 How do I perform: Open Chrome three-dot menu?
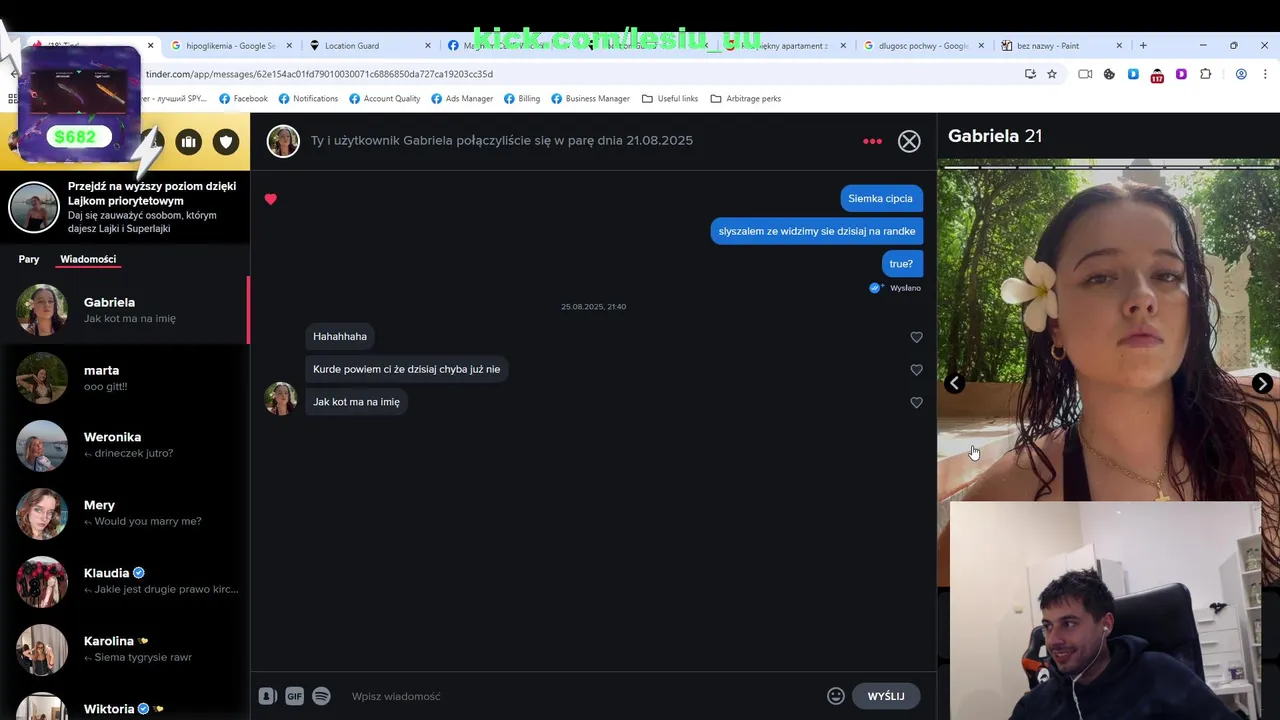click(x=1265, y=74)
